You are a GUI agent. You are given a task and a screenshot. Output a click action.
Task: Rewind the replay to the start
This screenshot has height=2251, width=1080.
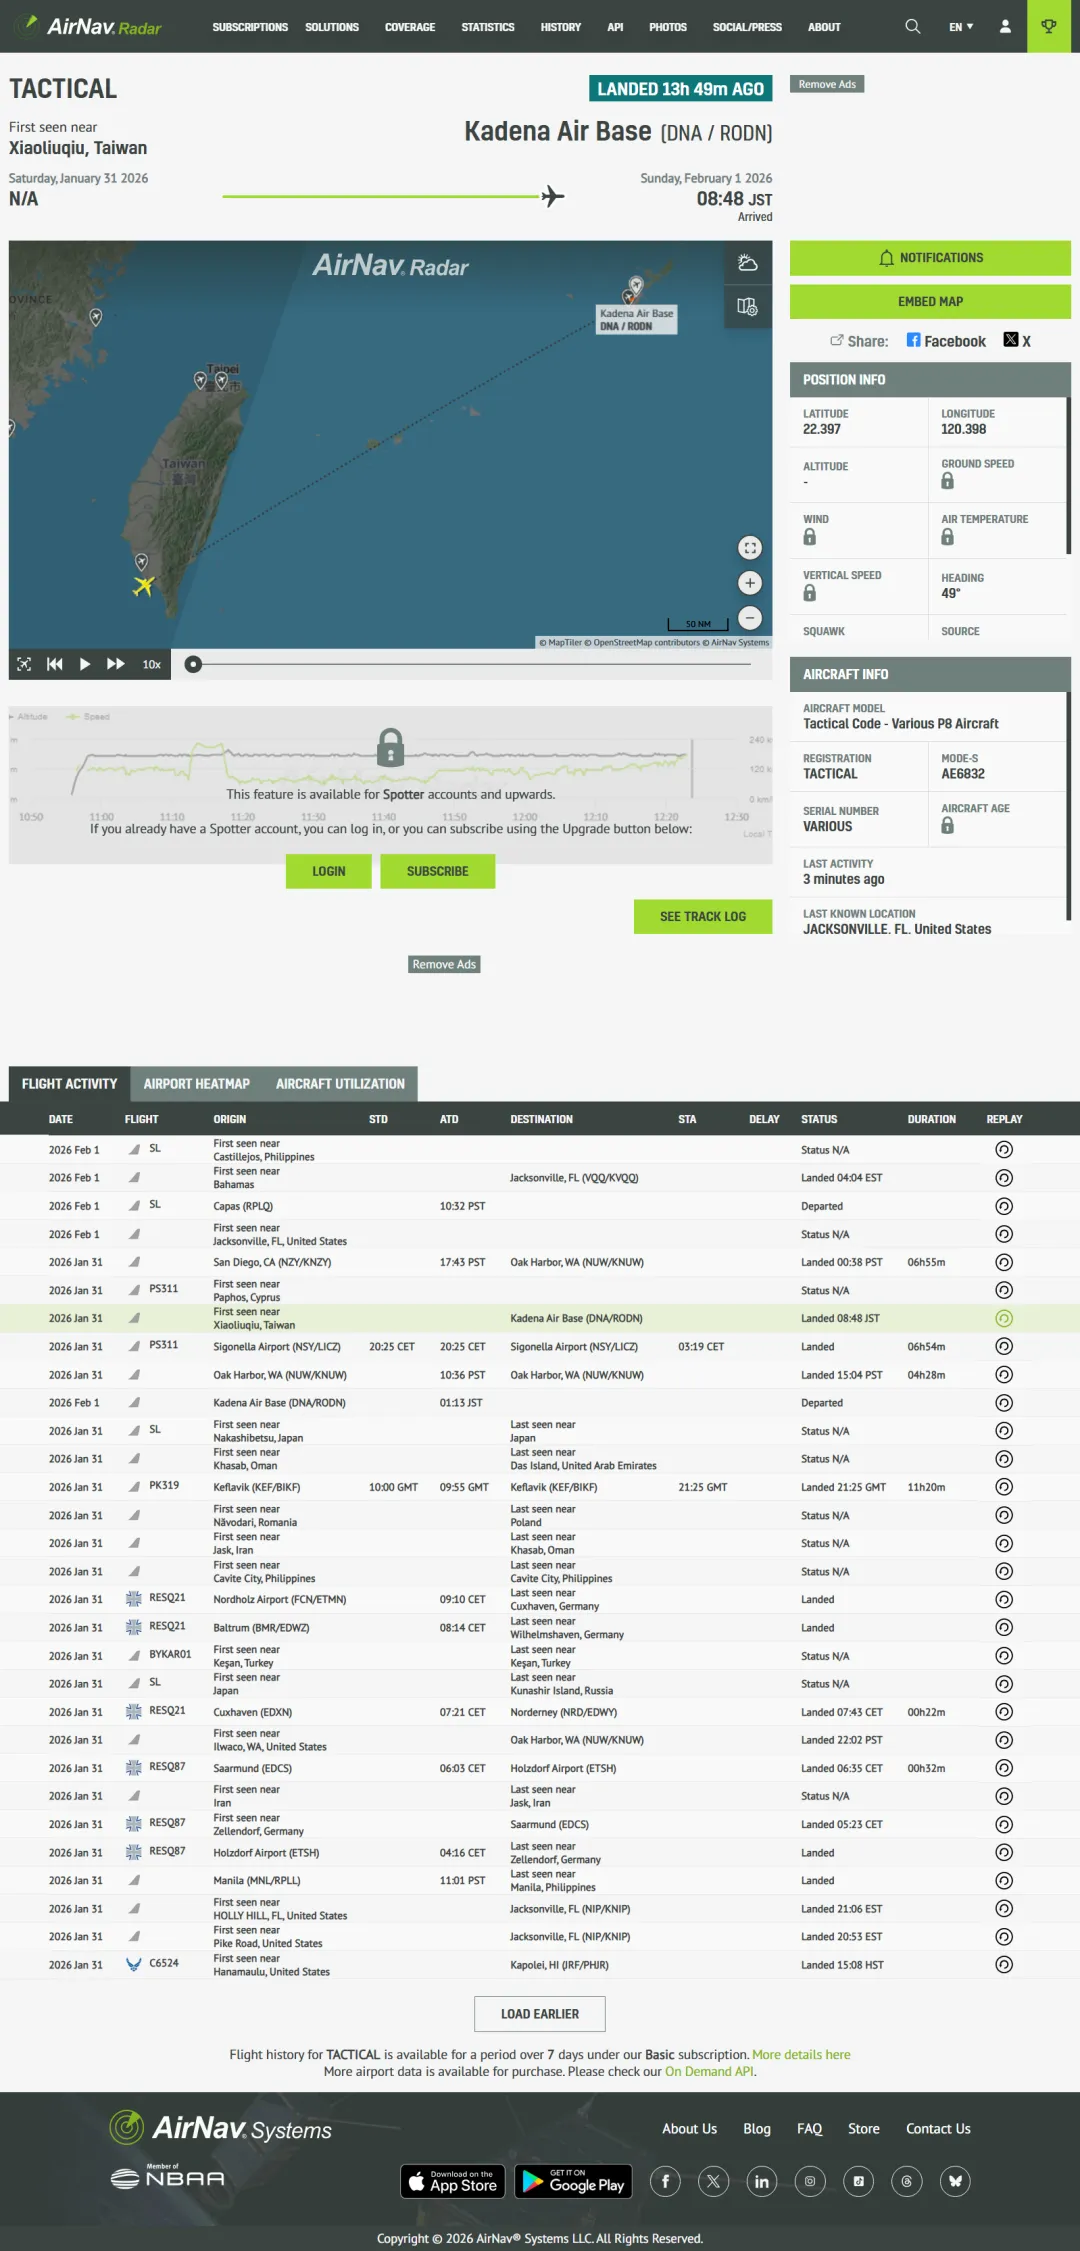(55, 664)
